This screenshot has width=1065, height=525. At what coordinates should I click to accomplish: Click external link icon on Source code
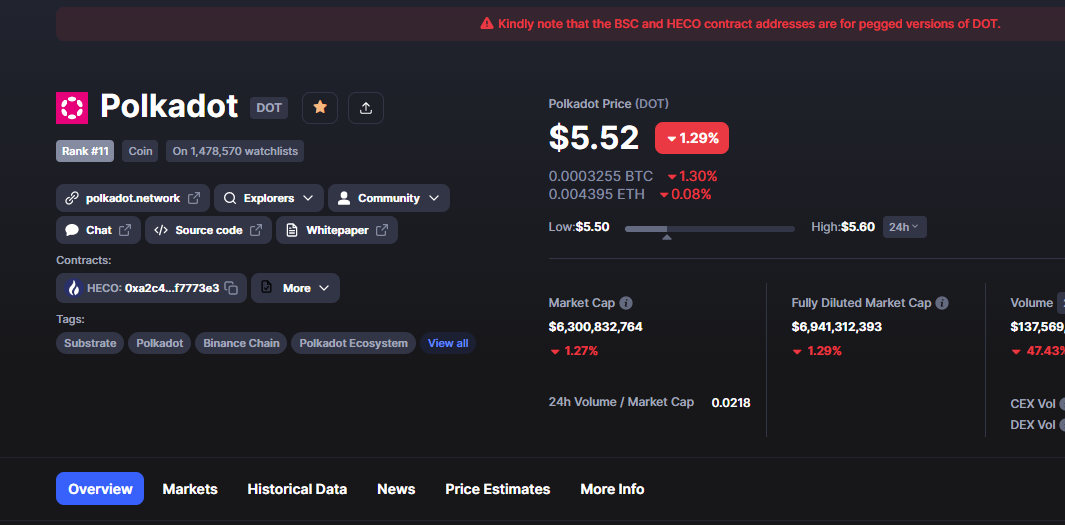pos(255,230)
